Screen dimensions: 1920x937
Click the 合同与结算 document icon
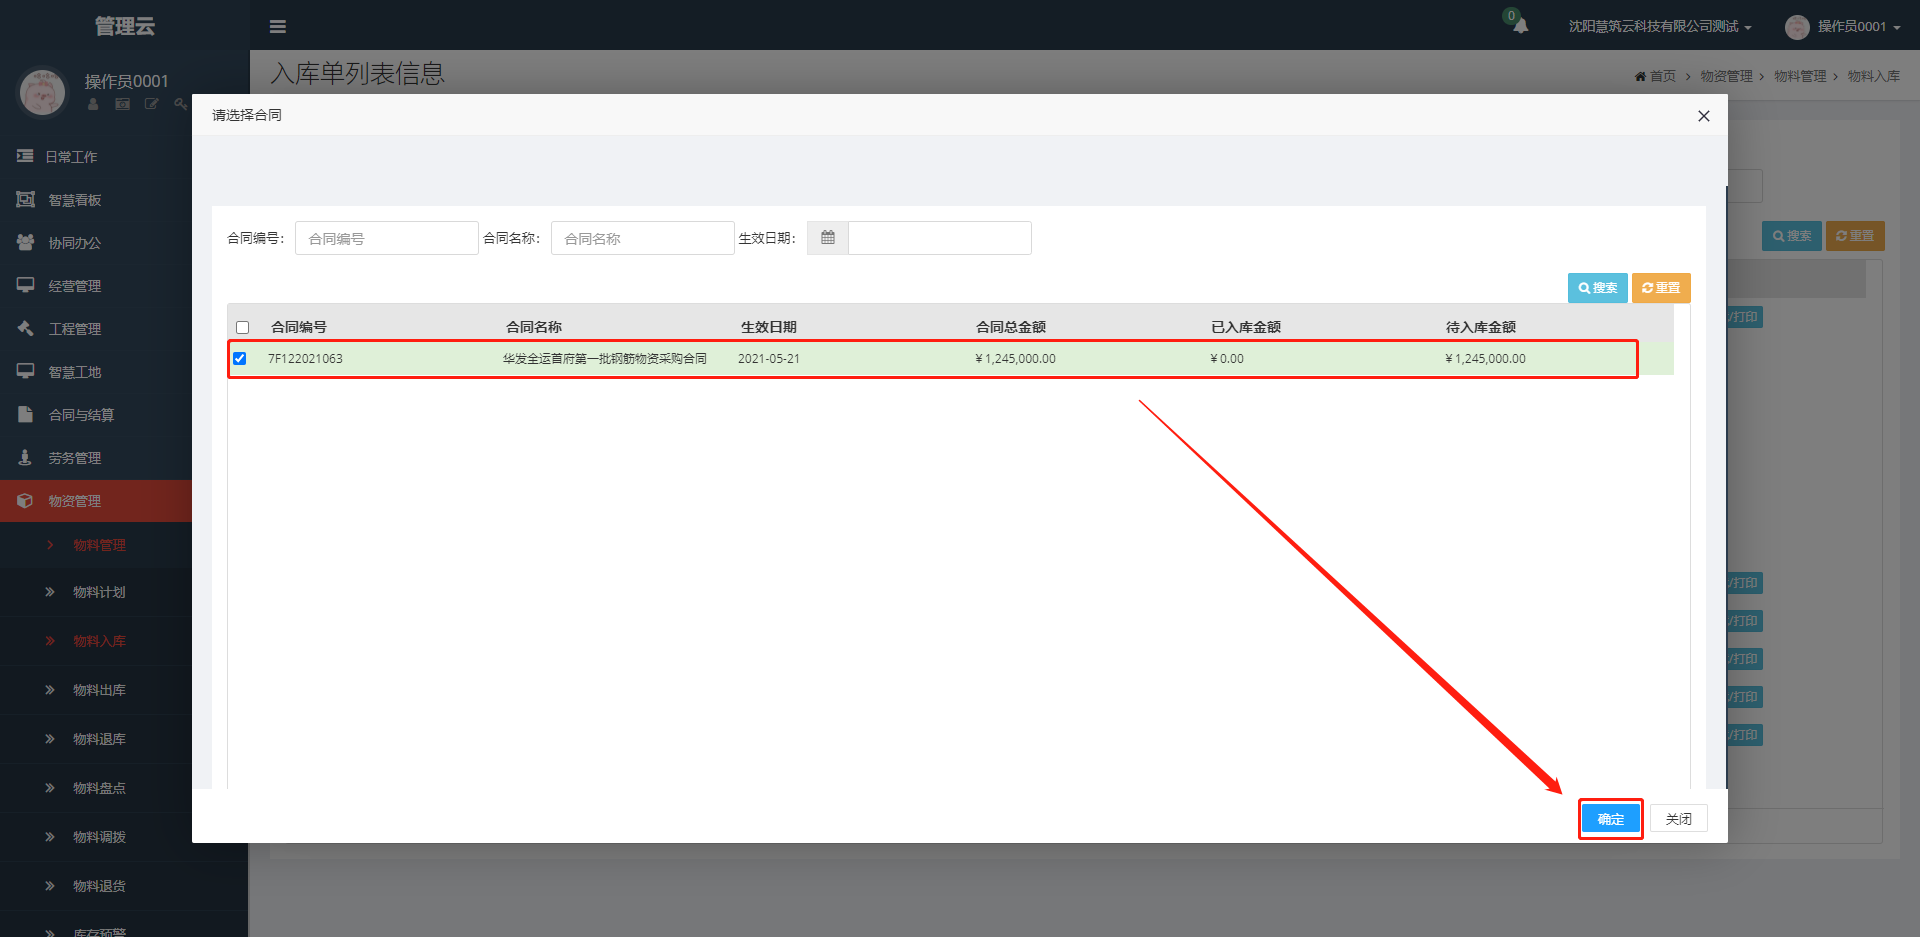[25, 414]
